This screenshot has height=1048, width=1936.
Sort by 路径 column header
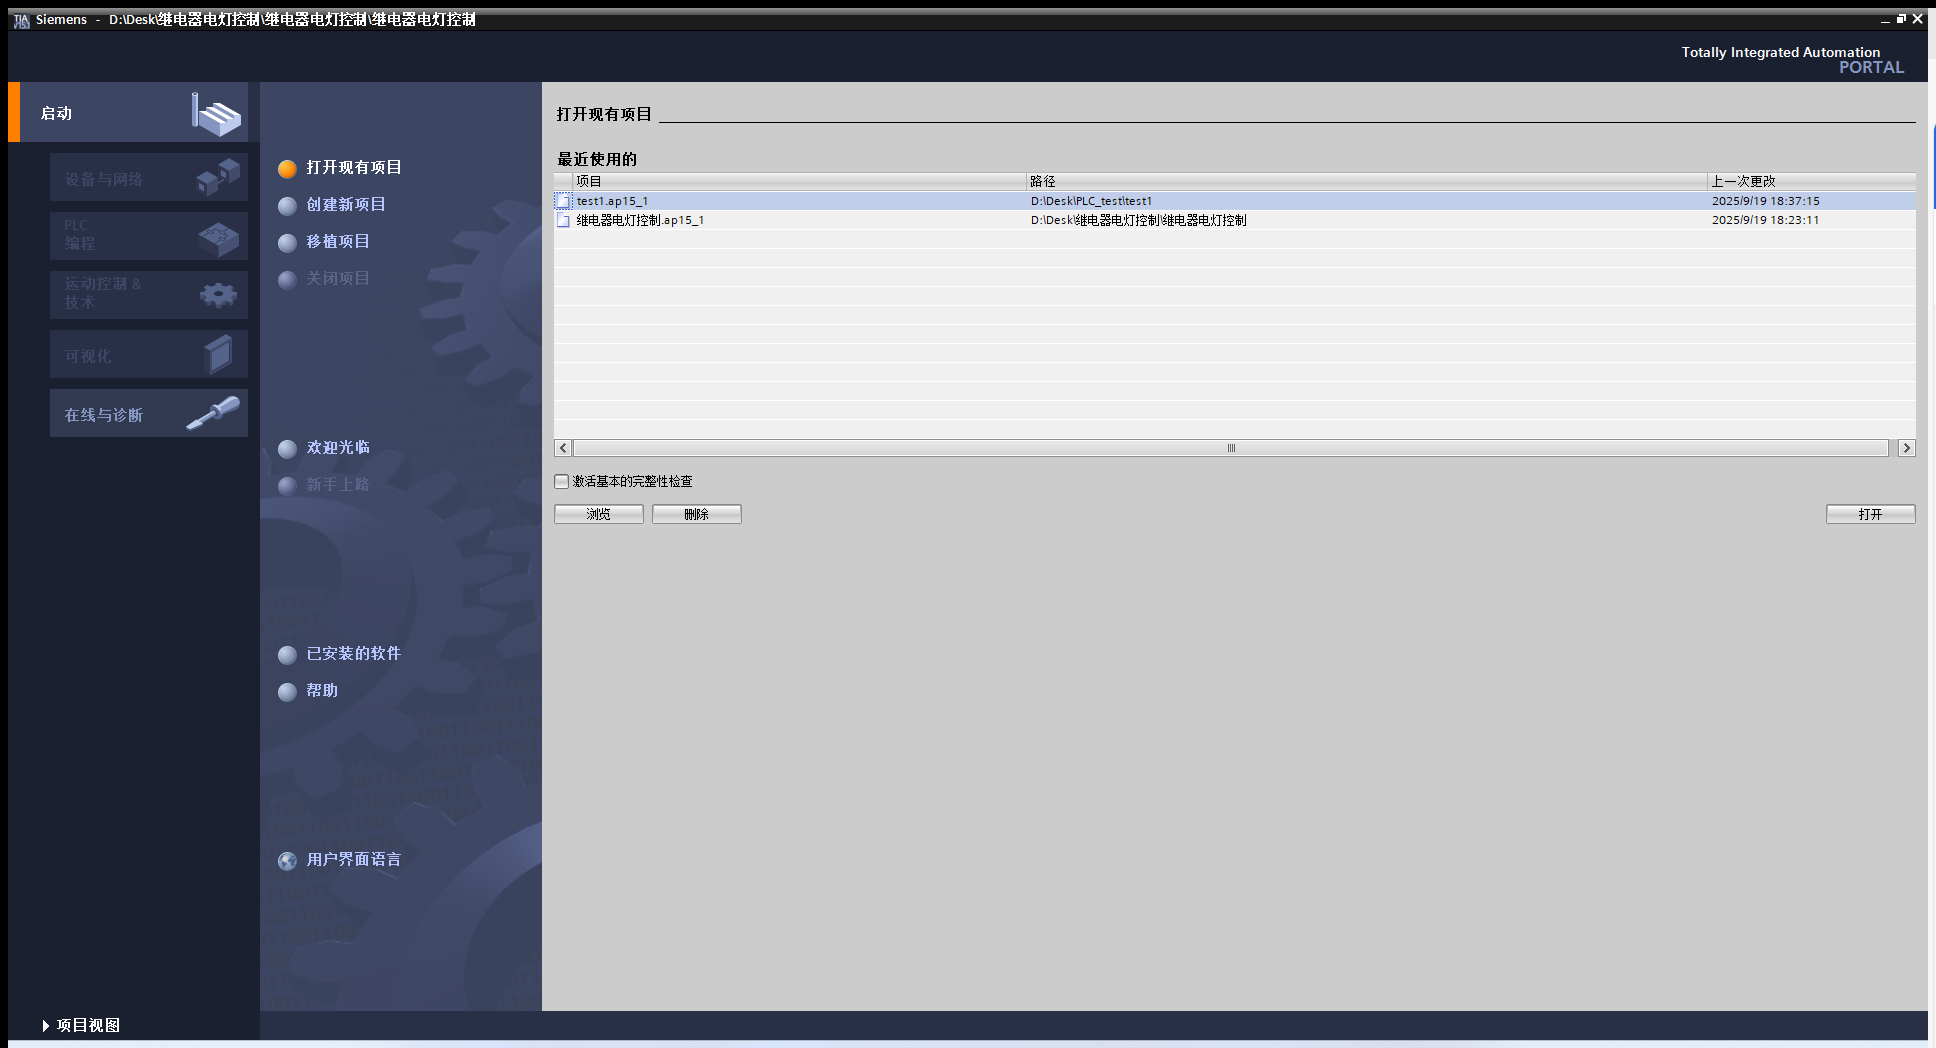(1366, 181)
